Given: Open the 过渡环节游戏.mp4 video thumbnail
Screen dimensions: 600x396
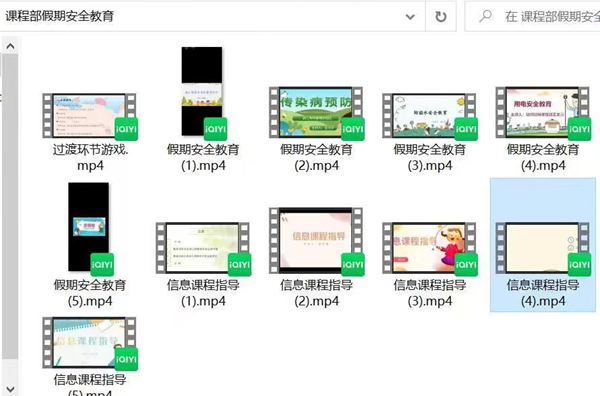Looking at the screenshot, I should coord(90,116).
